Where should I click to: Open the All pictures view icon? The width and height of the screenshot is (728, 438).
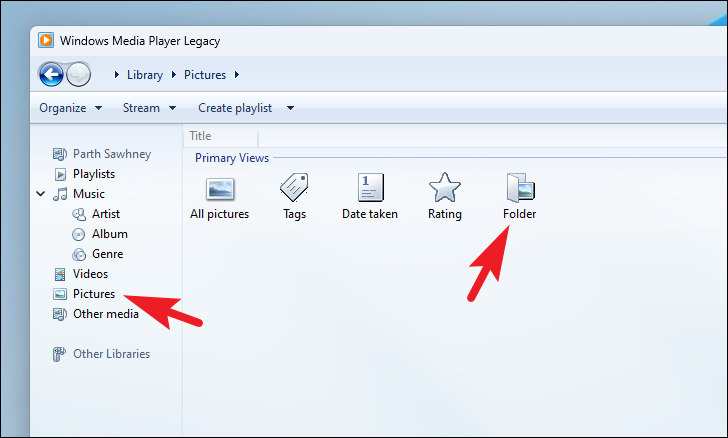[x=220, y=189]
